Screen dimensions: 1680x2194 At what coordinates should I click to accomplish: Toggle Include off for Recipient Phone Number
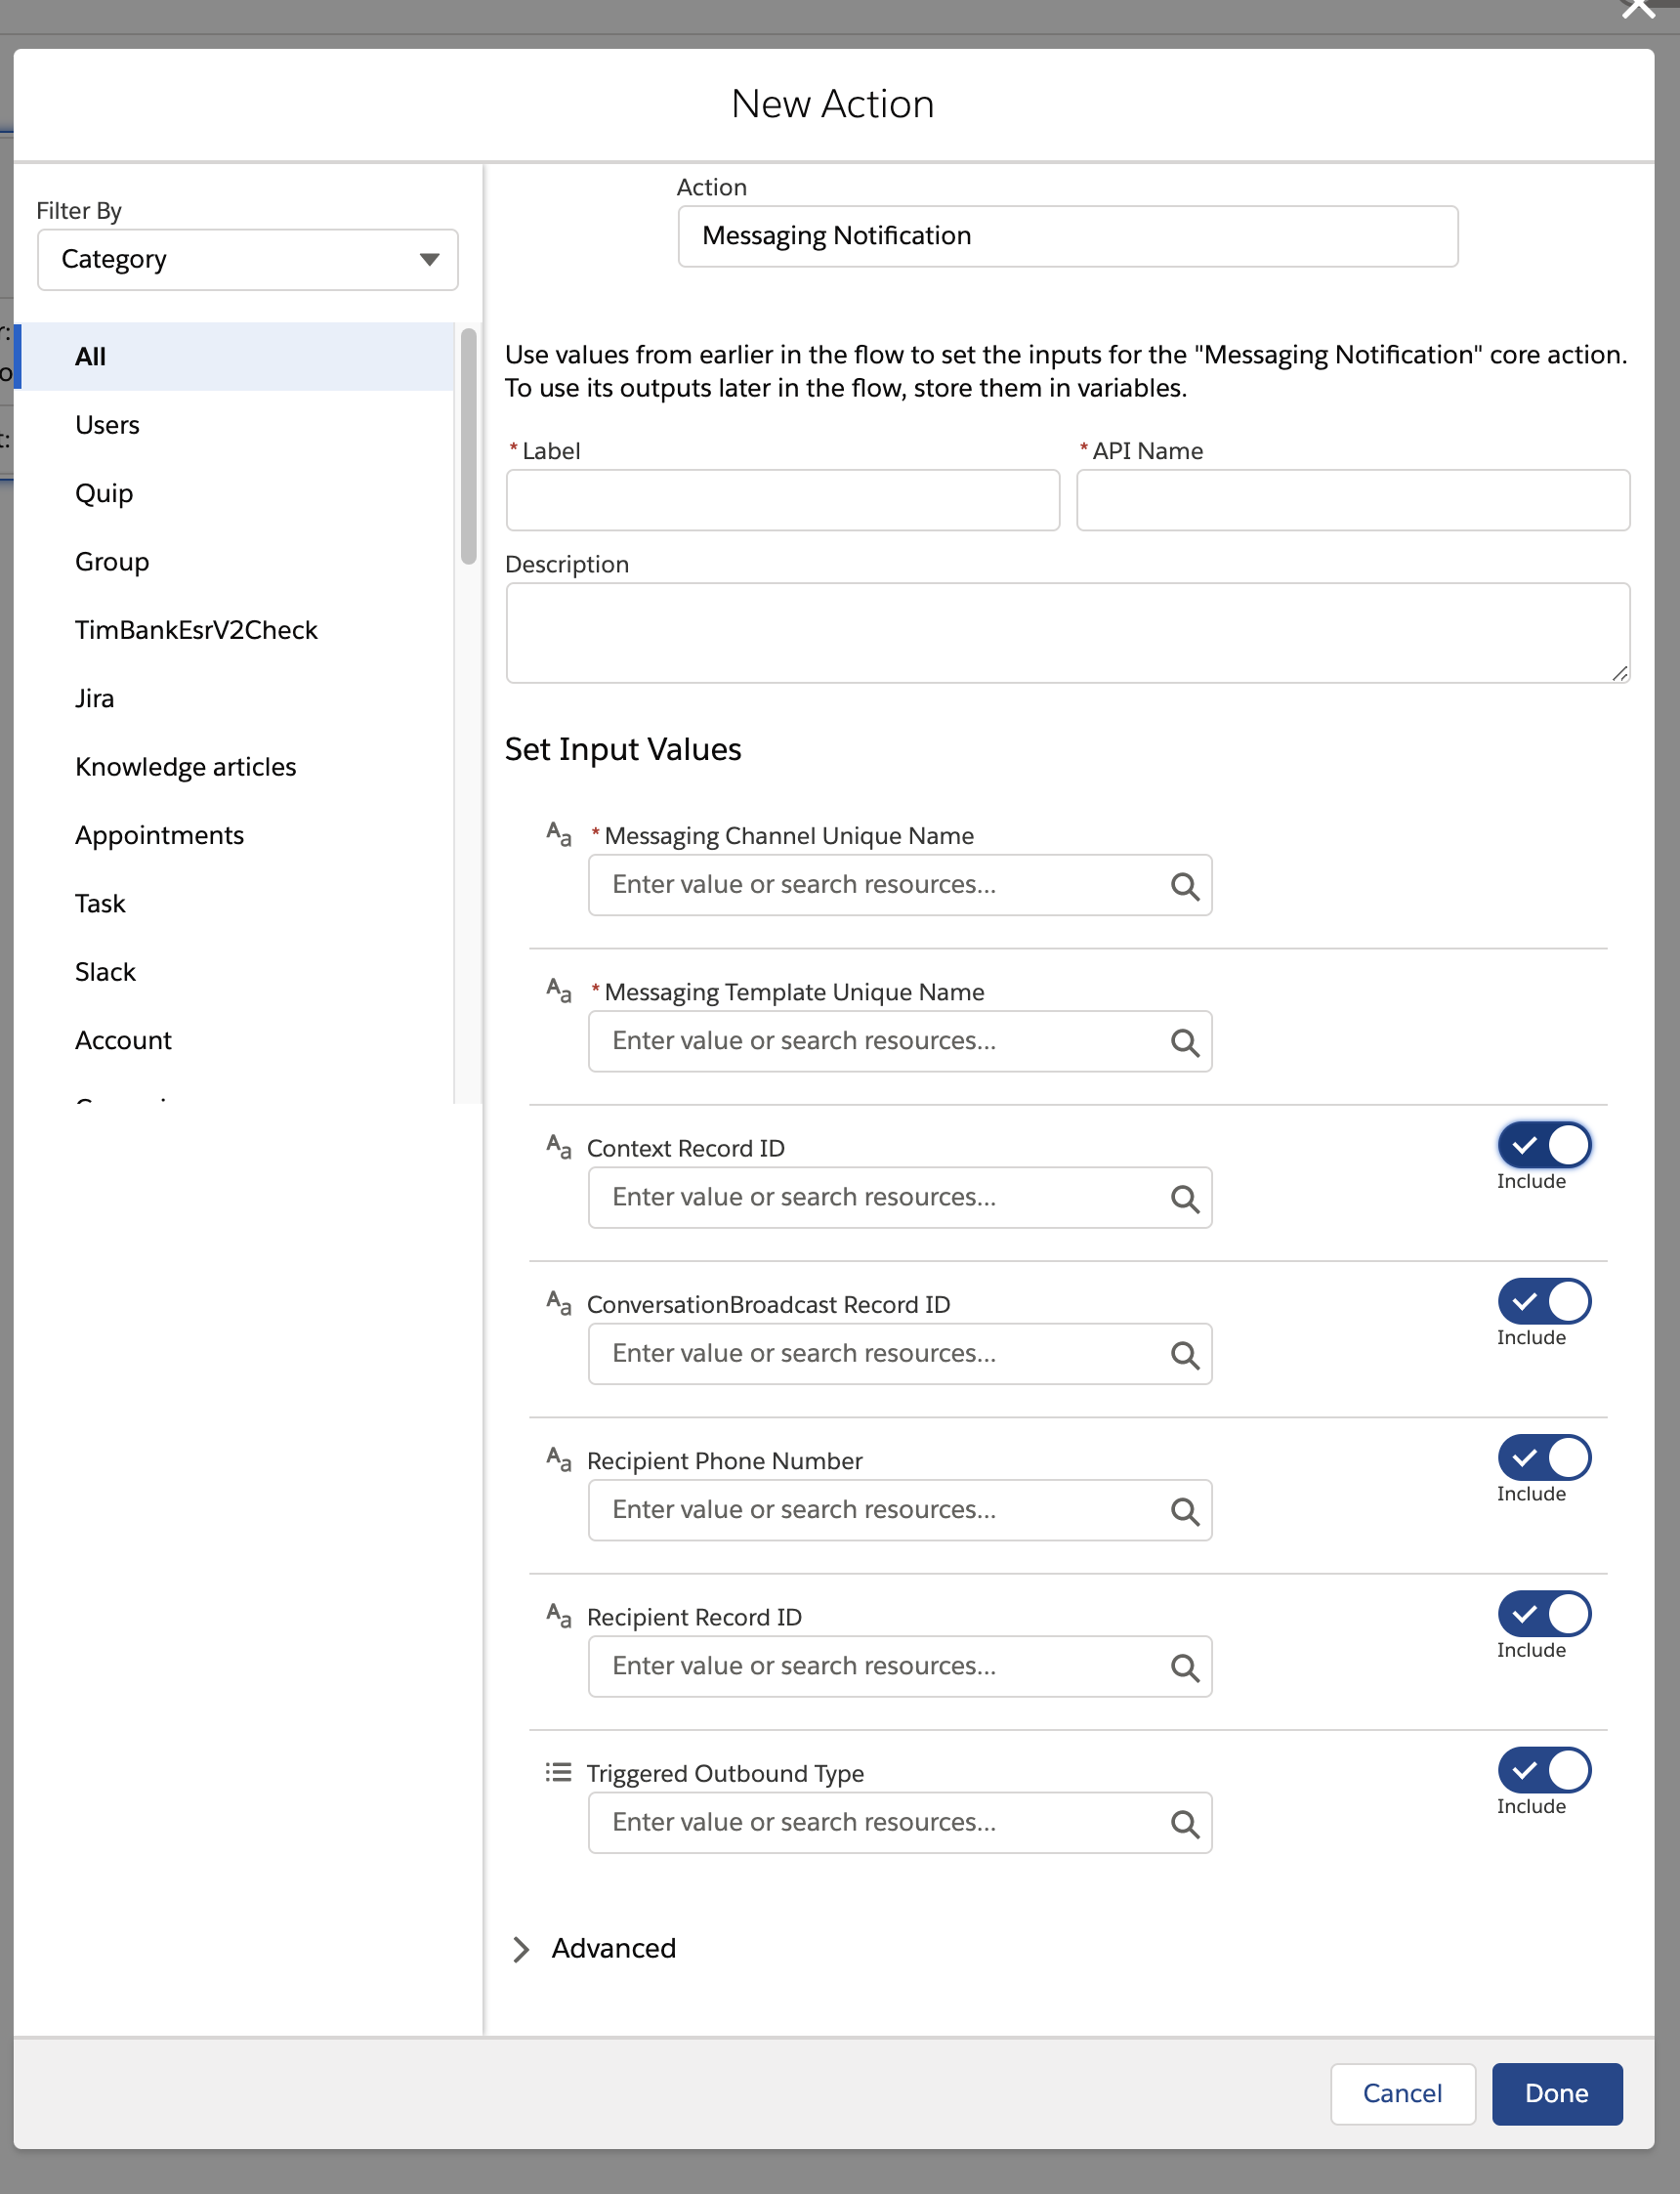coord(1543,1460)
